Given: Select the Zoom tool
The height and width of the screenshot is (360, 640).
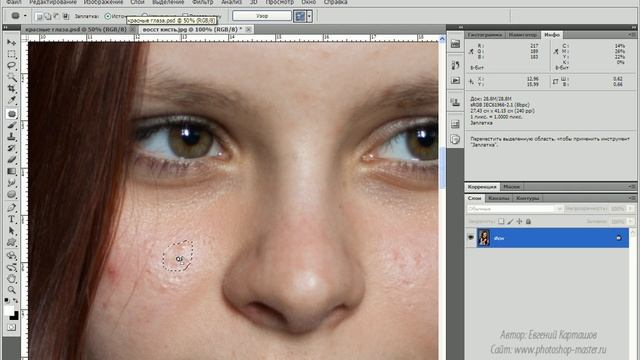Looking at the screenshot, I should click(x=11, y=290).
